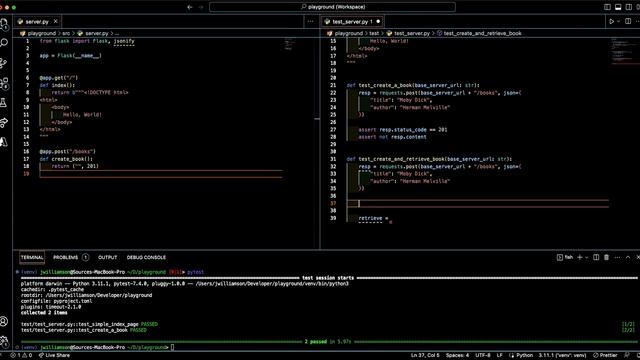Go back with the navigation arrow
This screenshot has height=360, width=640.
pos(190,7)
